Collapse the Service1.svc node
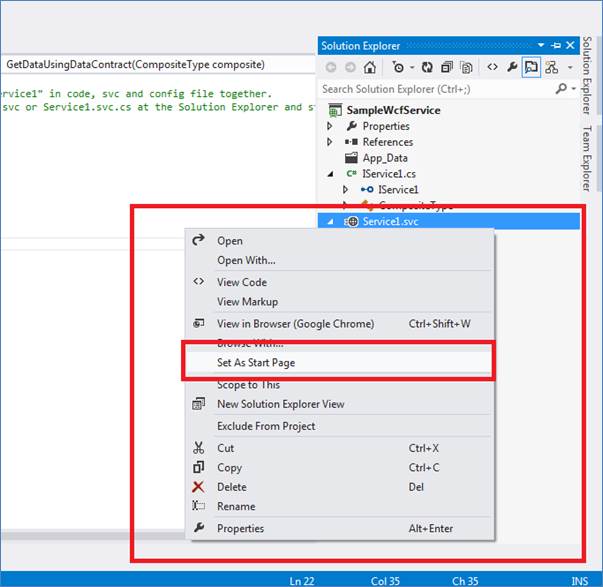603x587 pixels. pos(330,222)
